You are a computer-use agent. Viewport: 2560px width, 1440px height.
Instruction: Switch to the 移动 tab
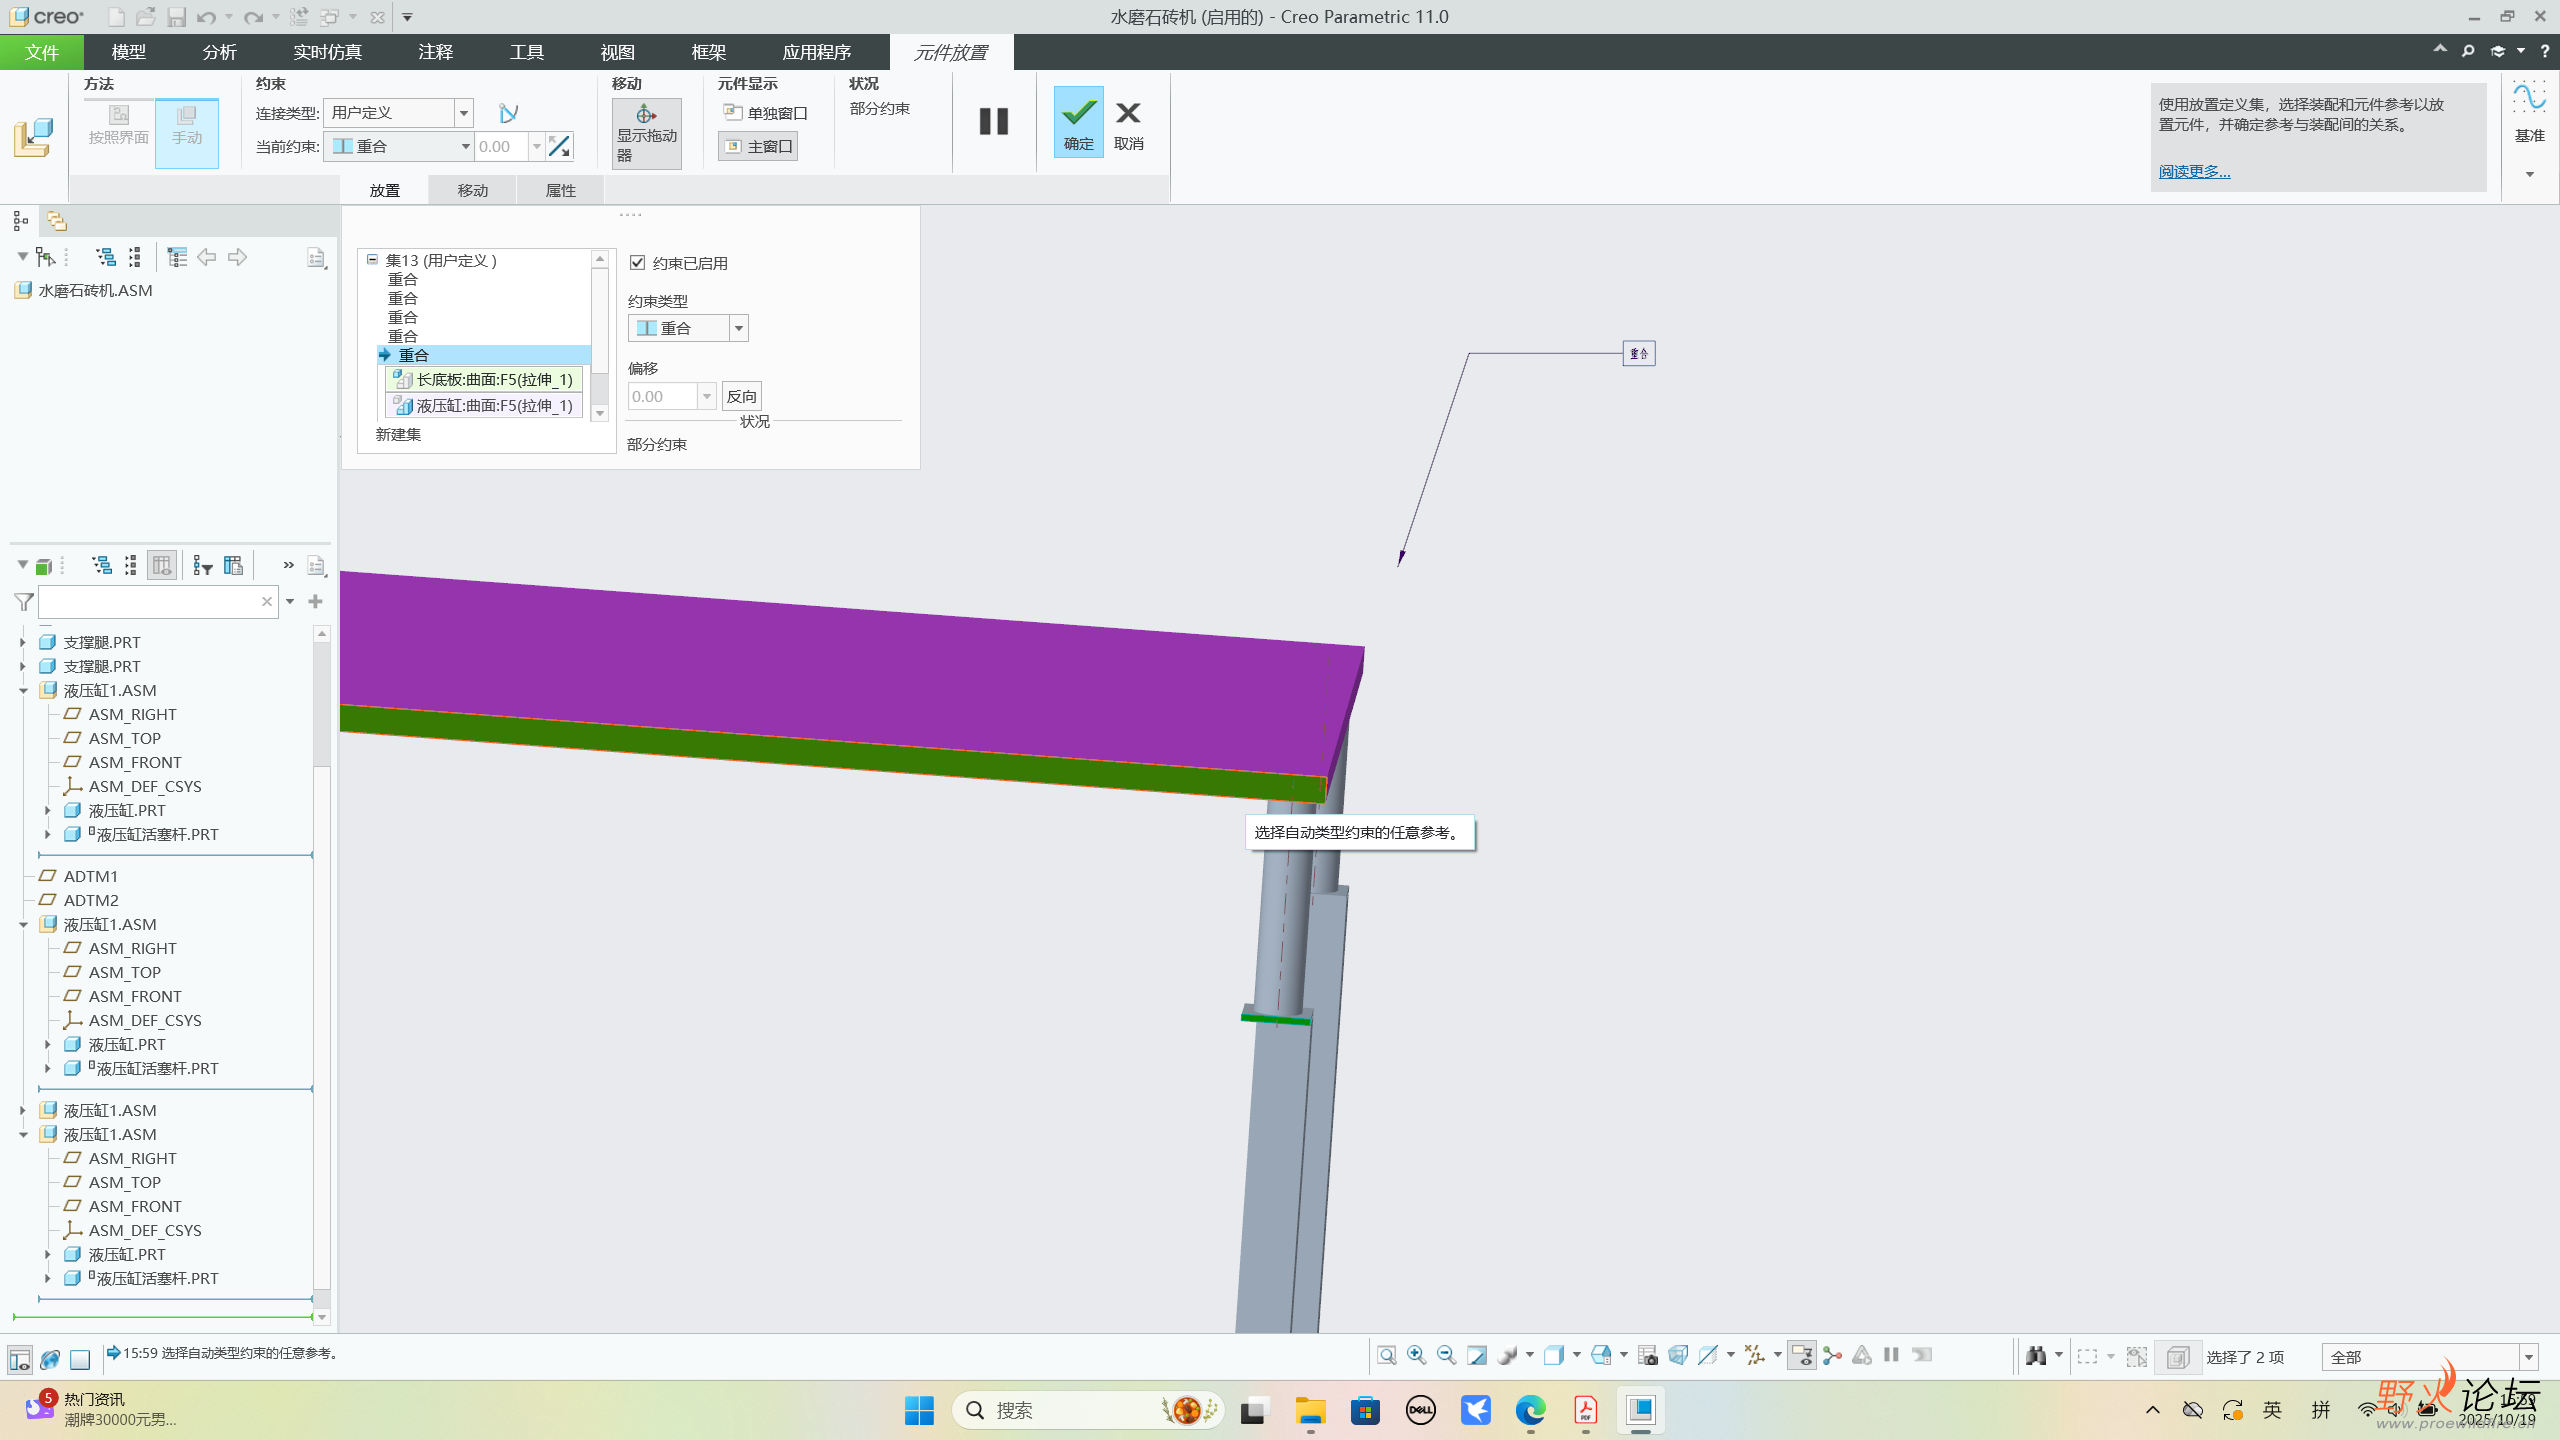tap(472, 190)
